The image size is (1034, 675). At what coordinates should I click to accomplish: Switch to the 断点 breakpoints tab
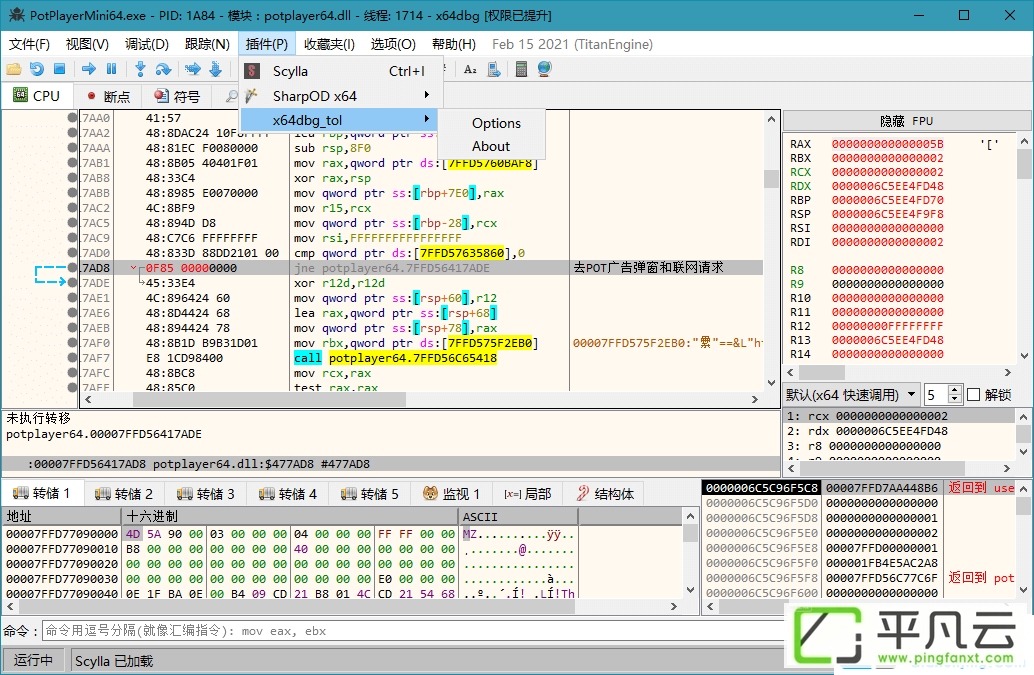[109, 97]
